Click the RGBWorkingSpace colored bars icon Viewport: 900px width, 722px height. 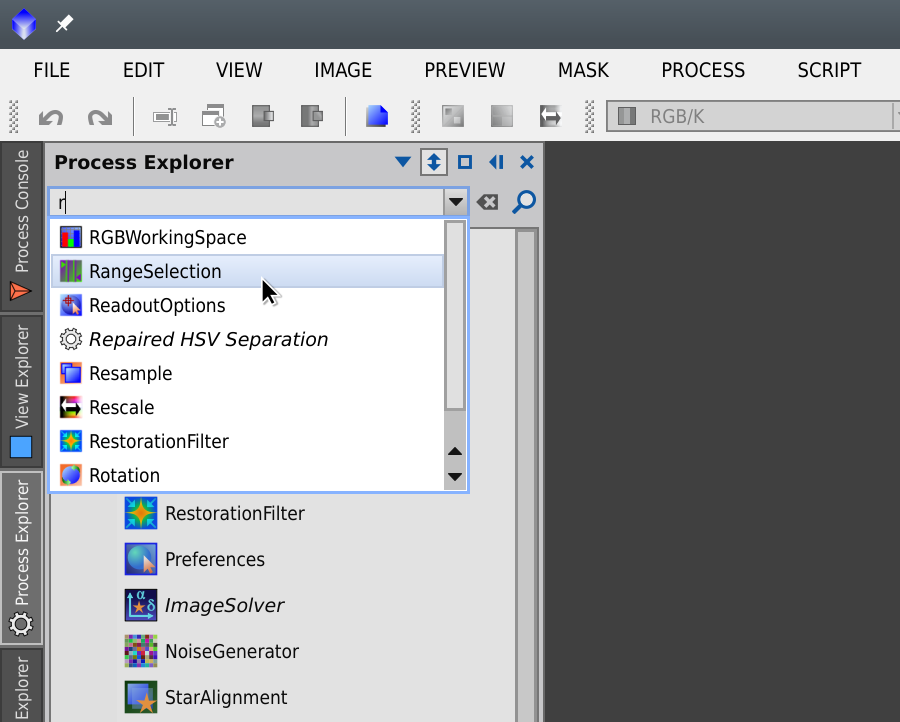point(71,238)
